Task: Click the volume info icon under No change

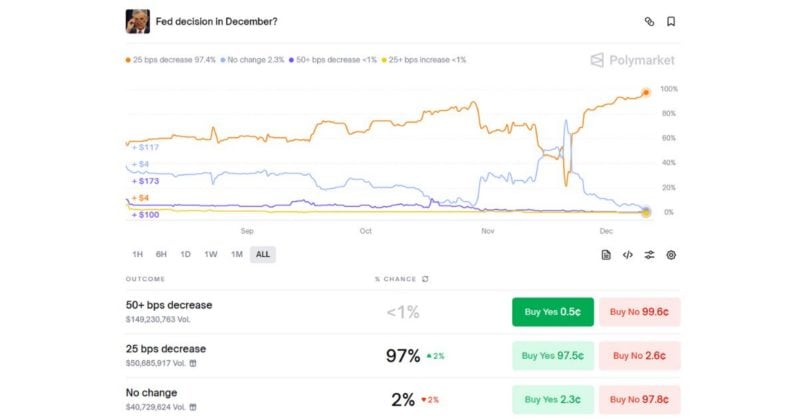Action: pyautogui.click(x=193, y=407)
